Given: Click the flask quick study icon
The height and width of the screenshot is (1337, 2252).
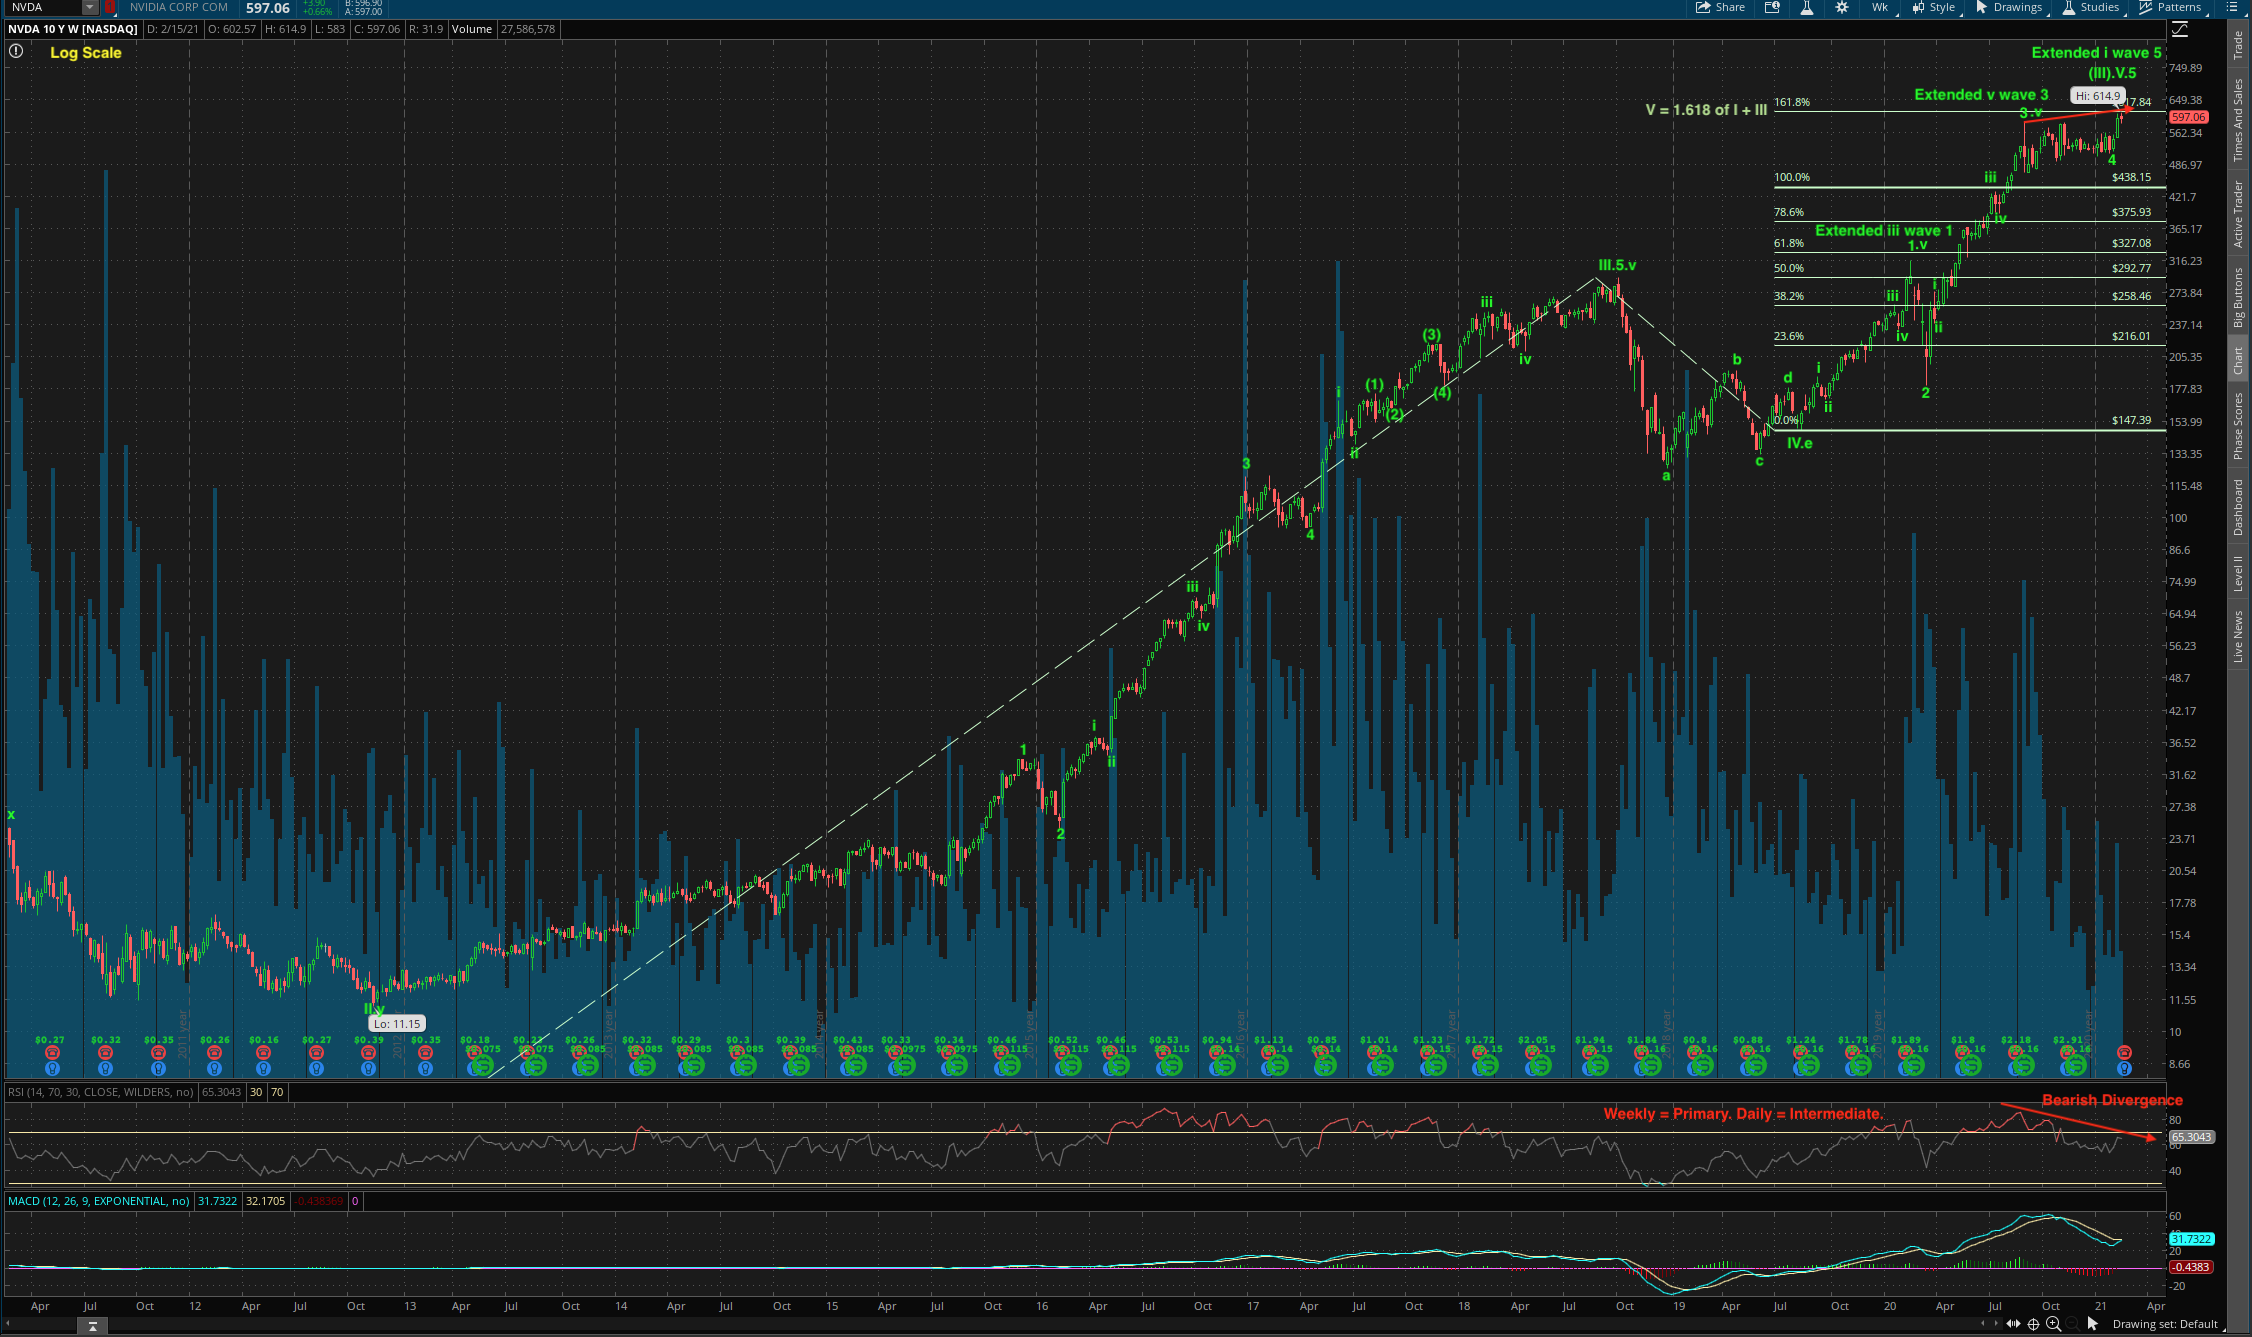Looking at the screenshot, I should pyautogui.click(x=1807, y=7).
